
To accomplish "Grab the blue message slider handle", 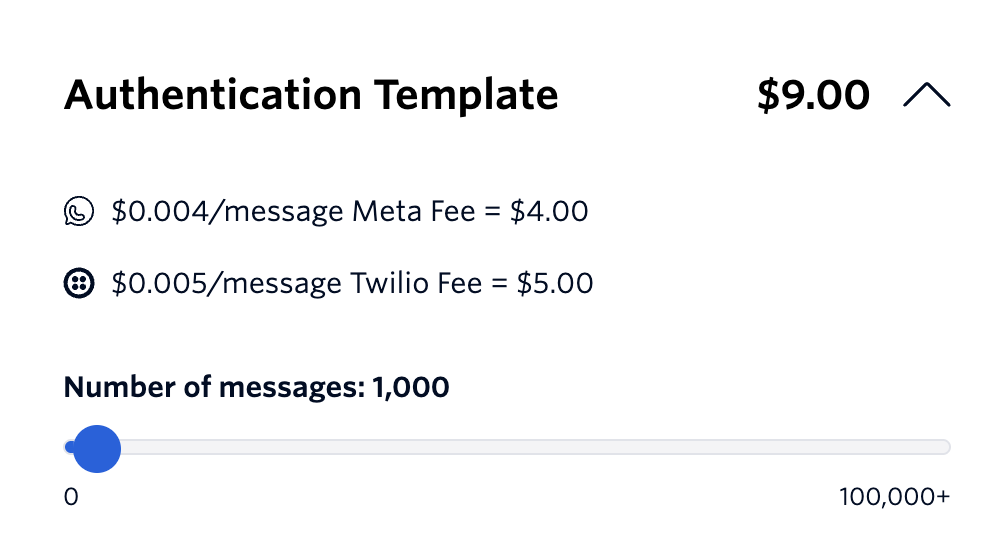I will (97, 447).
